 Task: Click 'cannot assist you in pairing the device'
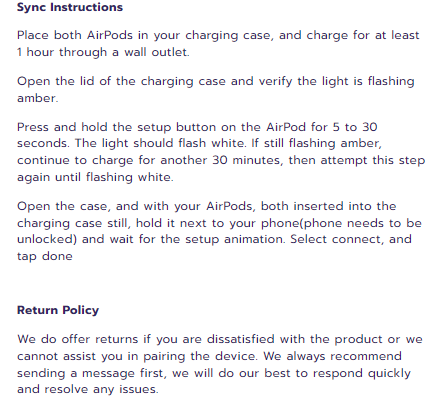click(137, 356)
